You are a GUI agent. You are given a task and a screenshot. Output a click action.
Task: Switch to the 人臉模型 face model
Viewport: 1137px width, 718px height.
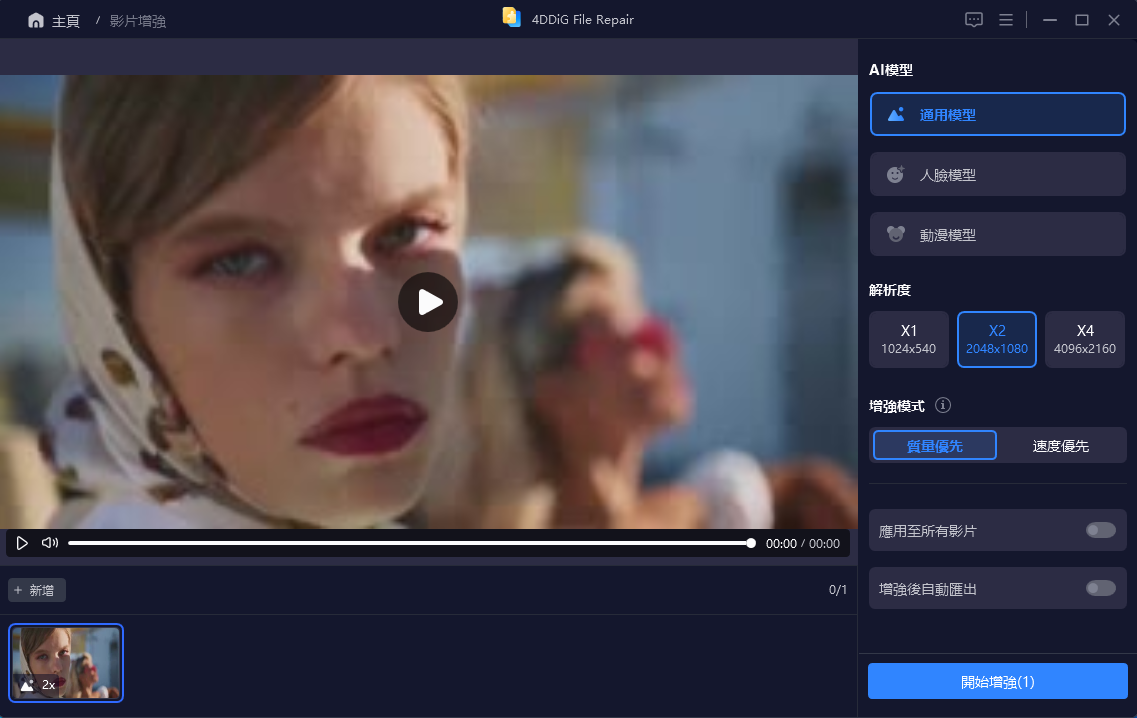[996, 173]
